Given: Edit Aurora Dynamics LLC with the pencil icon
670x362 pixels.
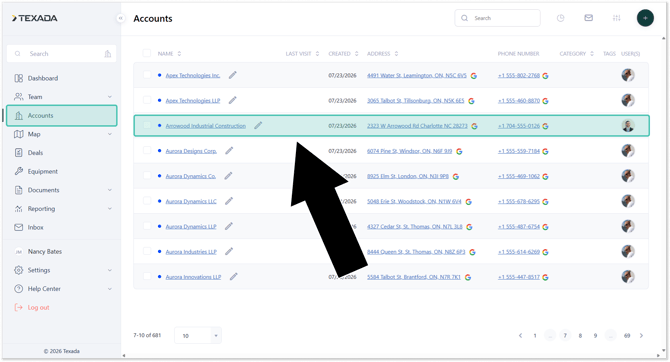Looking at the screenshot, I should click(x=229, y=201).
